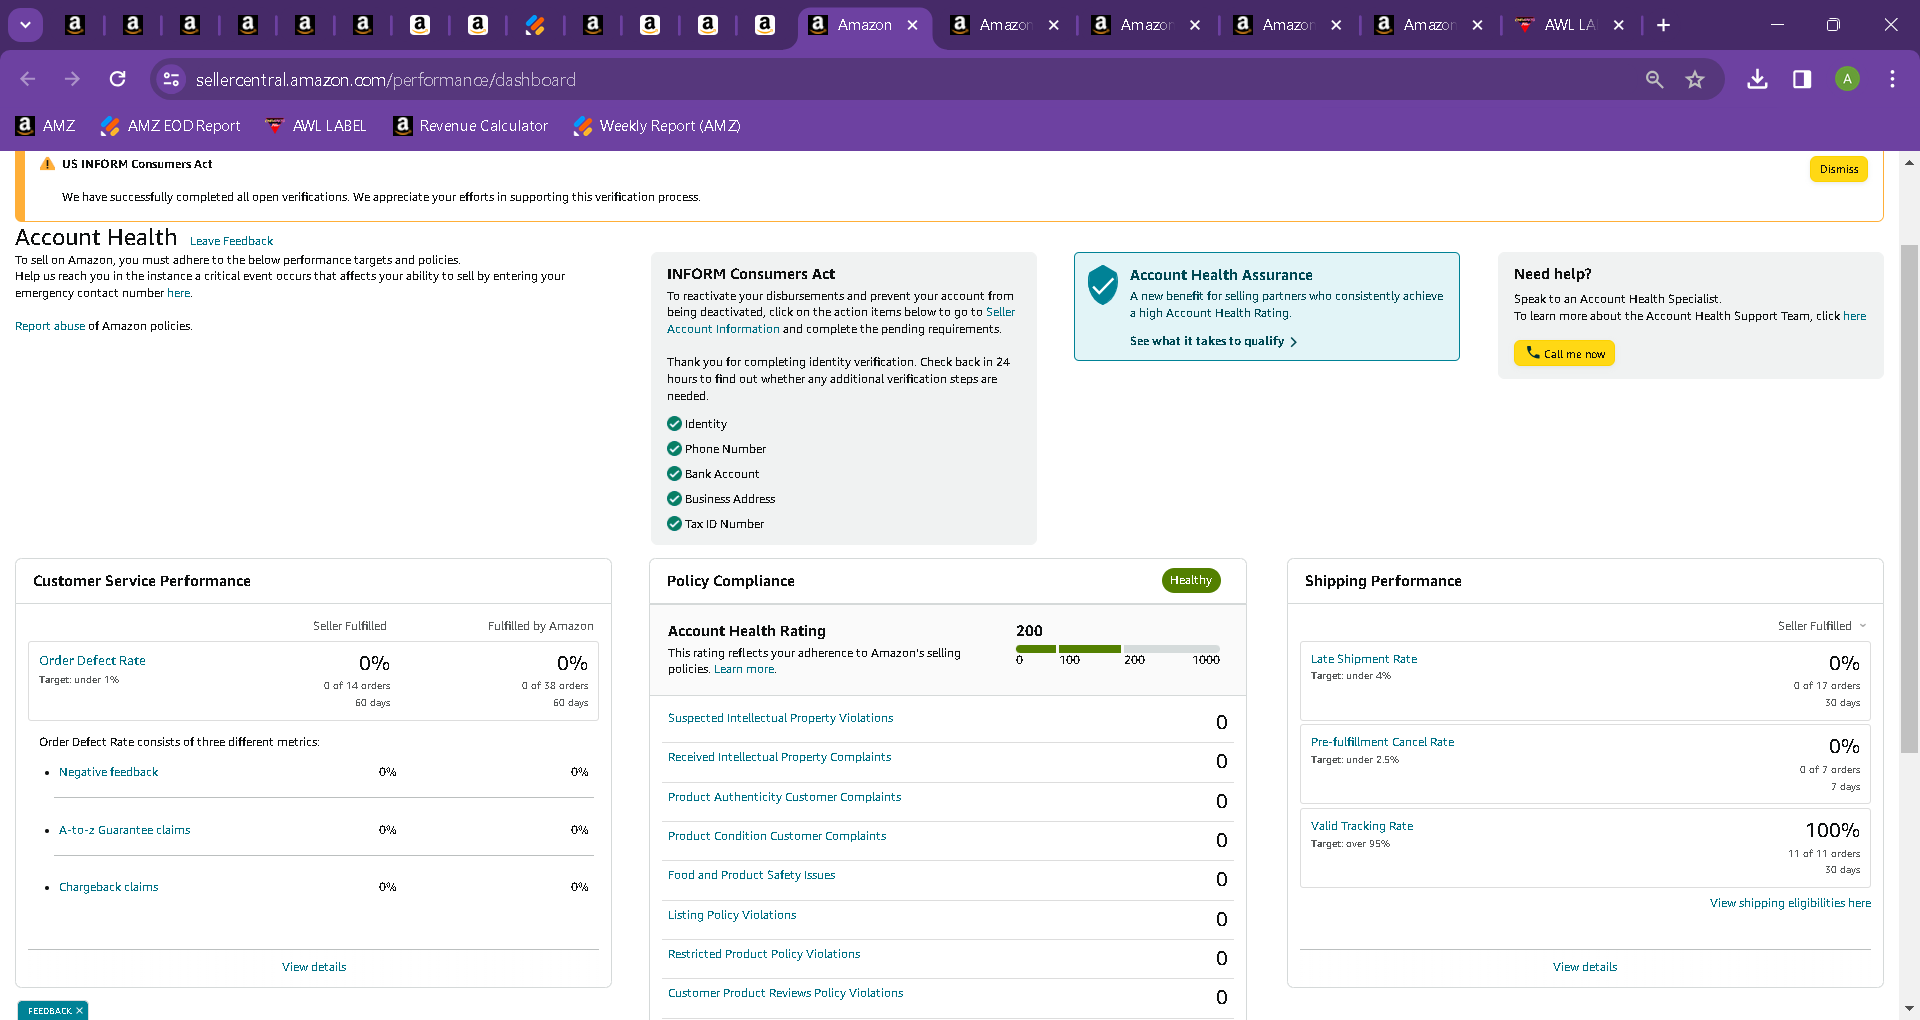The height and width of the screenshot is (1020, 1920).
Task: Switch to the AWL LABEL tab
Action: 1570,25
